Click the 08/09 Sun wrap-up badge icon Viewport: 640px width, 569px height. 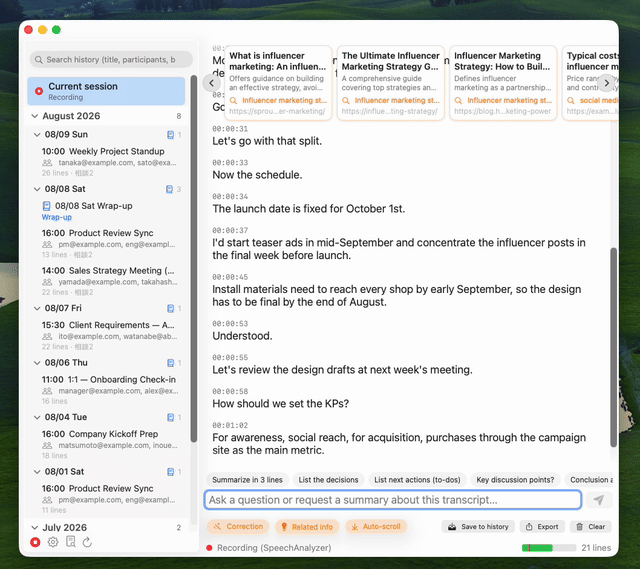click(x=170, y=134)
